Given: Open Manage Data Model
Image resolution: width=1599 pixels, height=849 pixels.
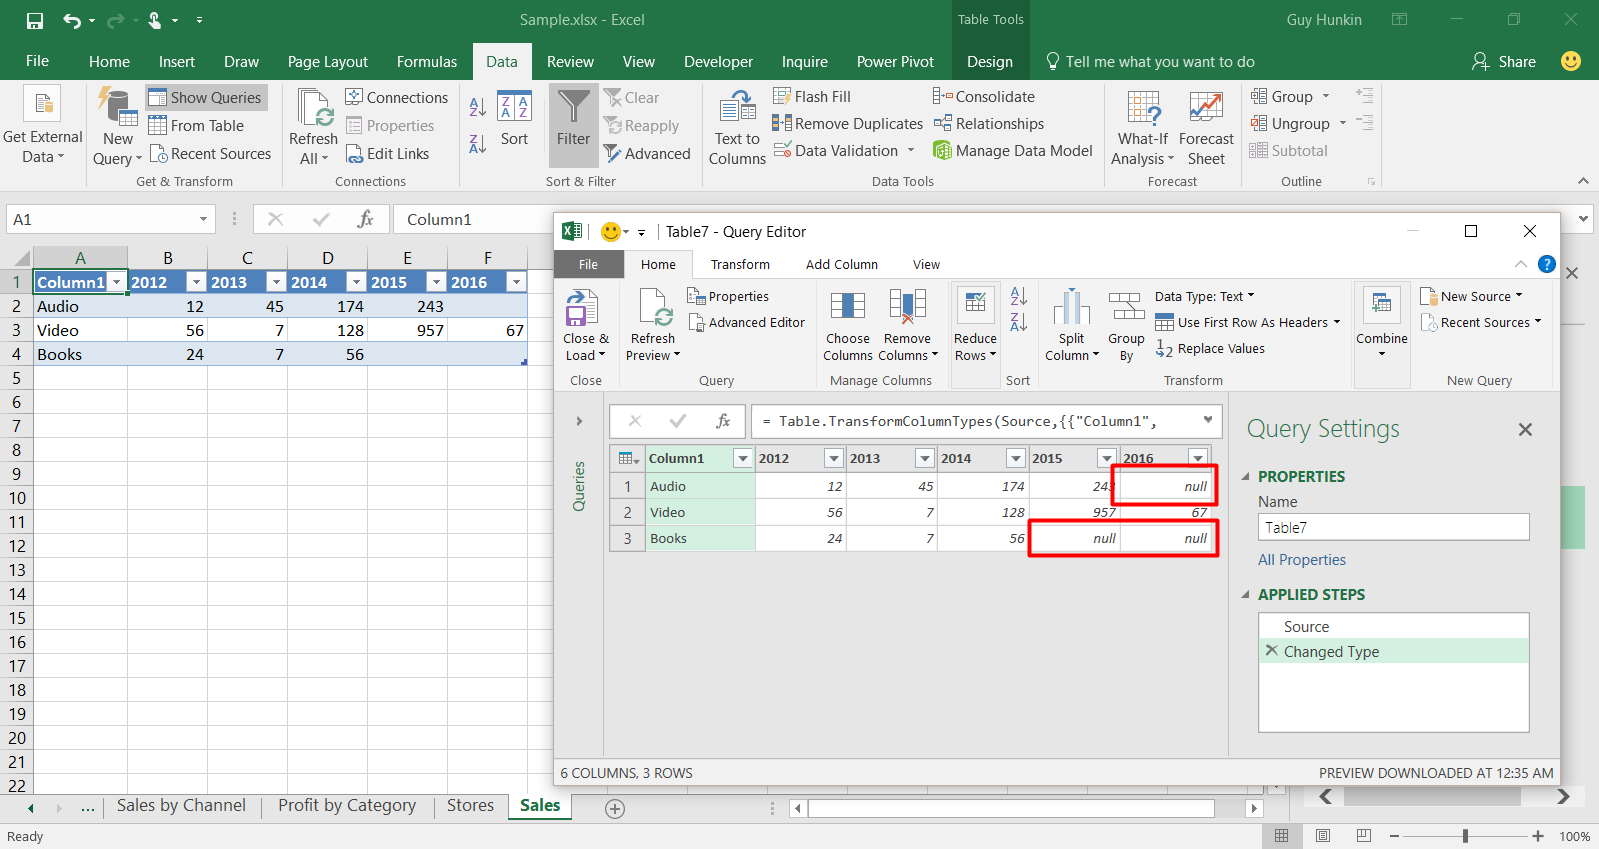Looking at the screenshot, I should (1012, 151).
